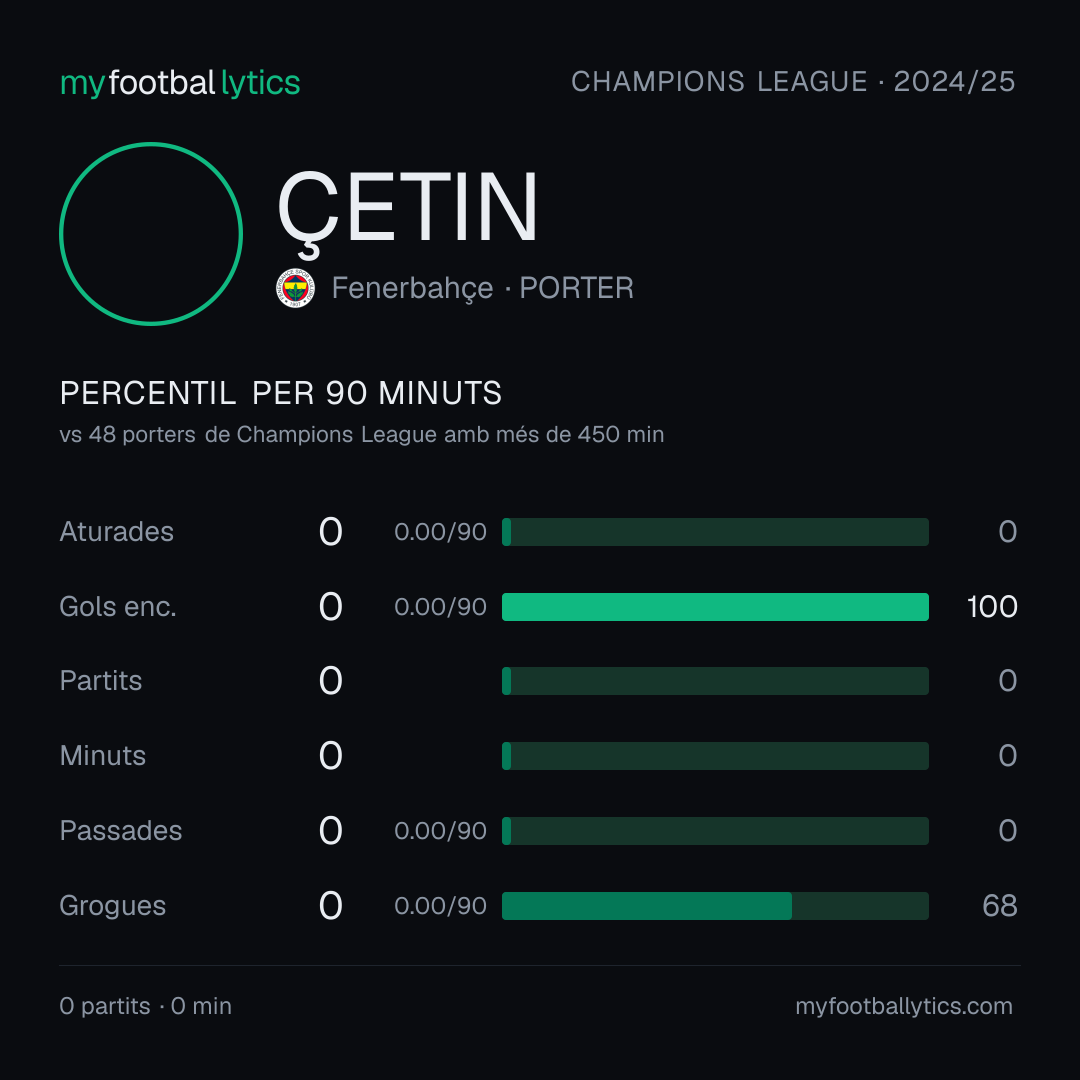Screen dimensions: 1080x1080
Task: Click the empty green player avatar circle
Action: click(x=151, y=234)
